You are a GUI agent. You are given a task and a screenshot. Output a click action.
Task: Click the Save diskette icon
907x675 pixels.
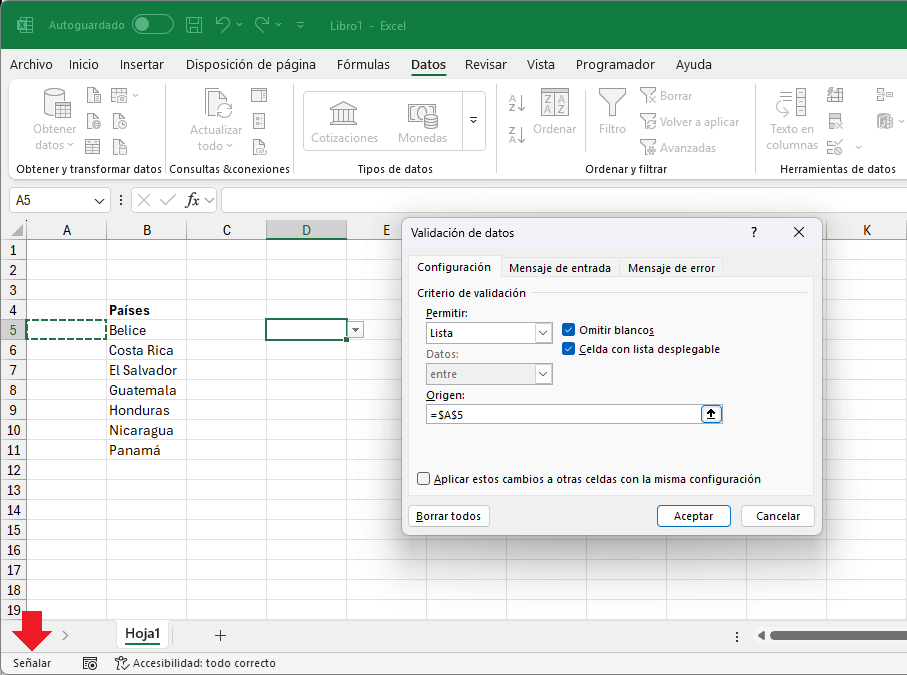point(194,25)
